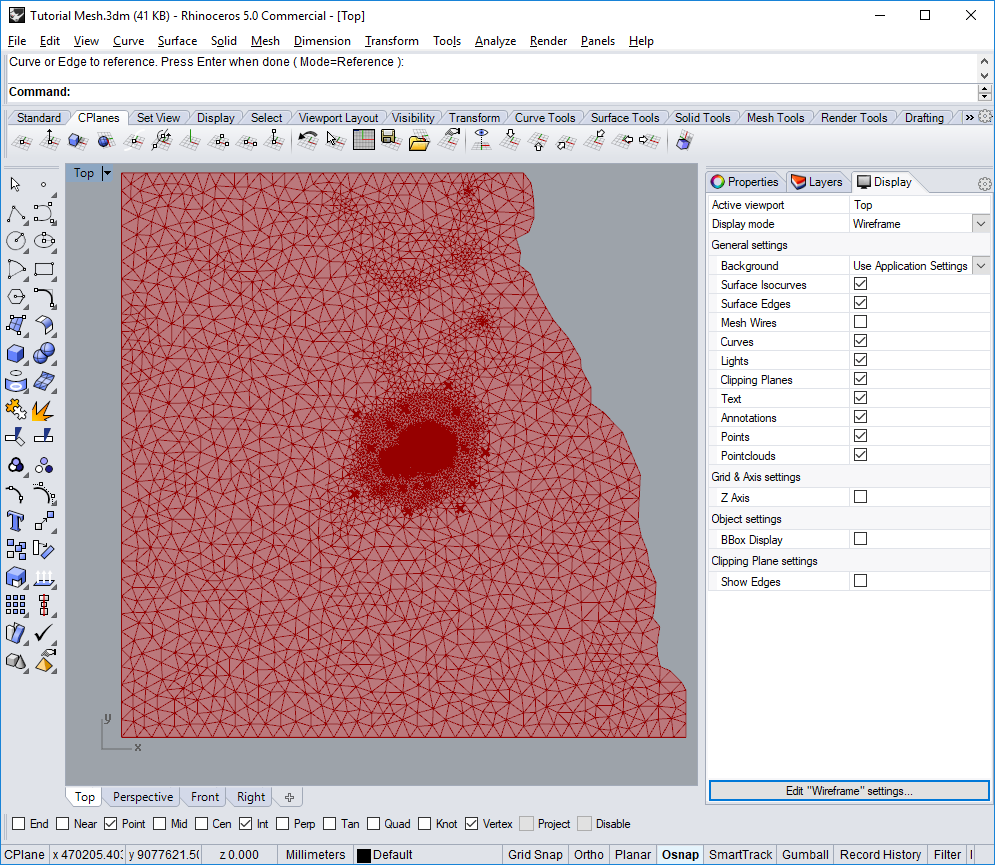Select the Split tool
The height and width of the screenshot is (865, 995).
pyautogui.click(x=44, y=437)
